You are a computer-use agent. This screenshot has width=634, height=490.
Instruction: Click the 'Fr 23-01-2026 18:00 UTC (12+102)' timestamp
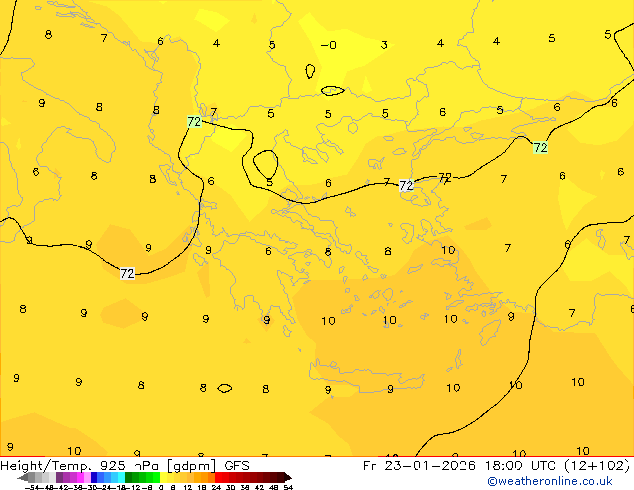pyautogui.click(x=496, y=466)
